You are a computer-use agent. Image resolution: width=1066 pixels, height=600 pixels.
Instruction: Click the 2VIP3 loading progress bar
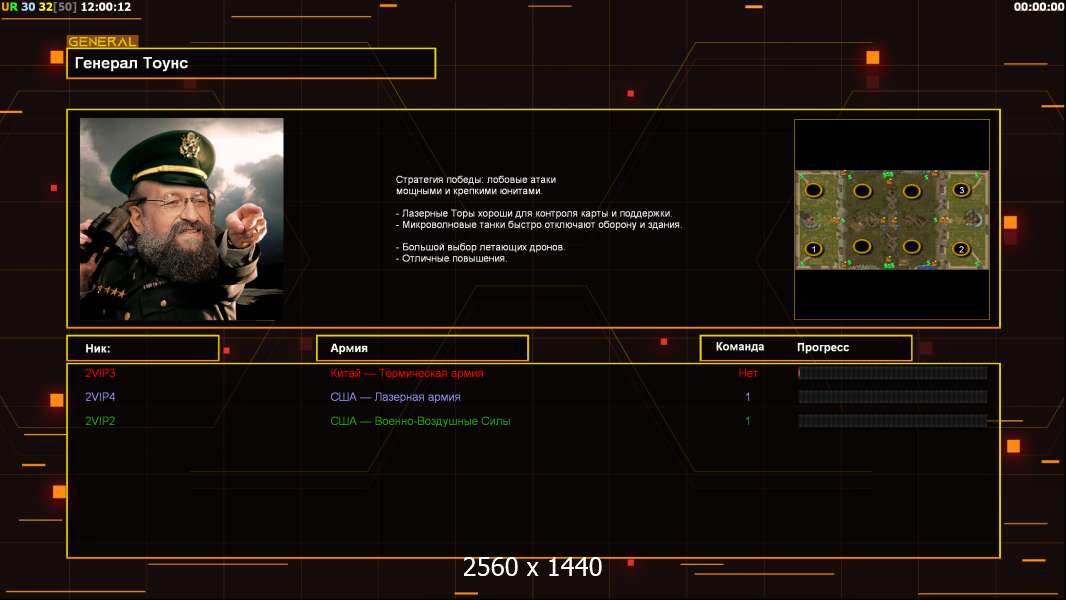[893, 372]
